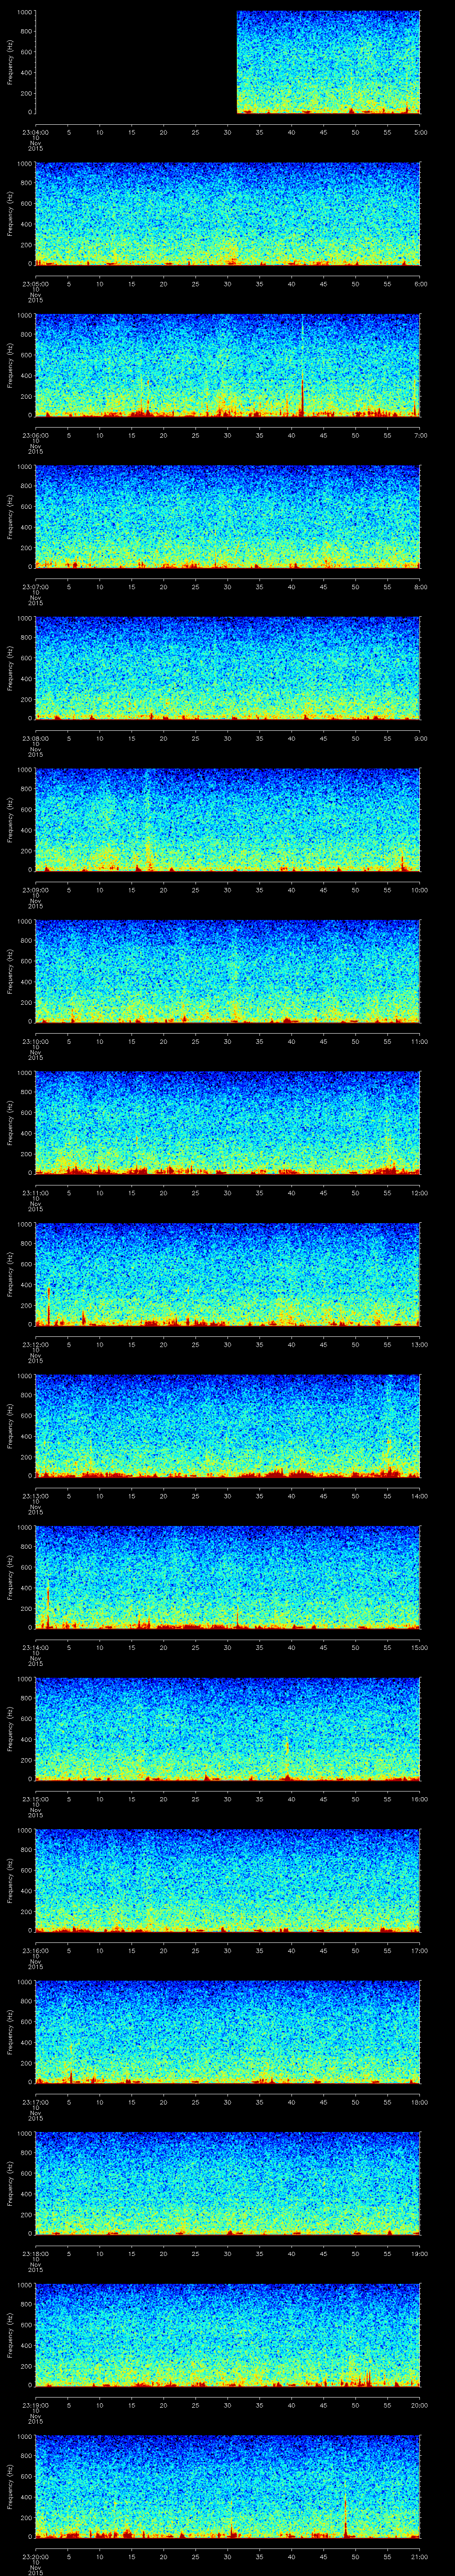Open the spectrogram panel starting at 23:14:00

(x=228, y=1577)
